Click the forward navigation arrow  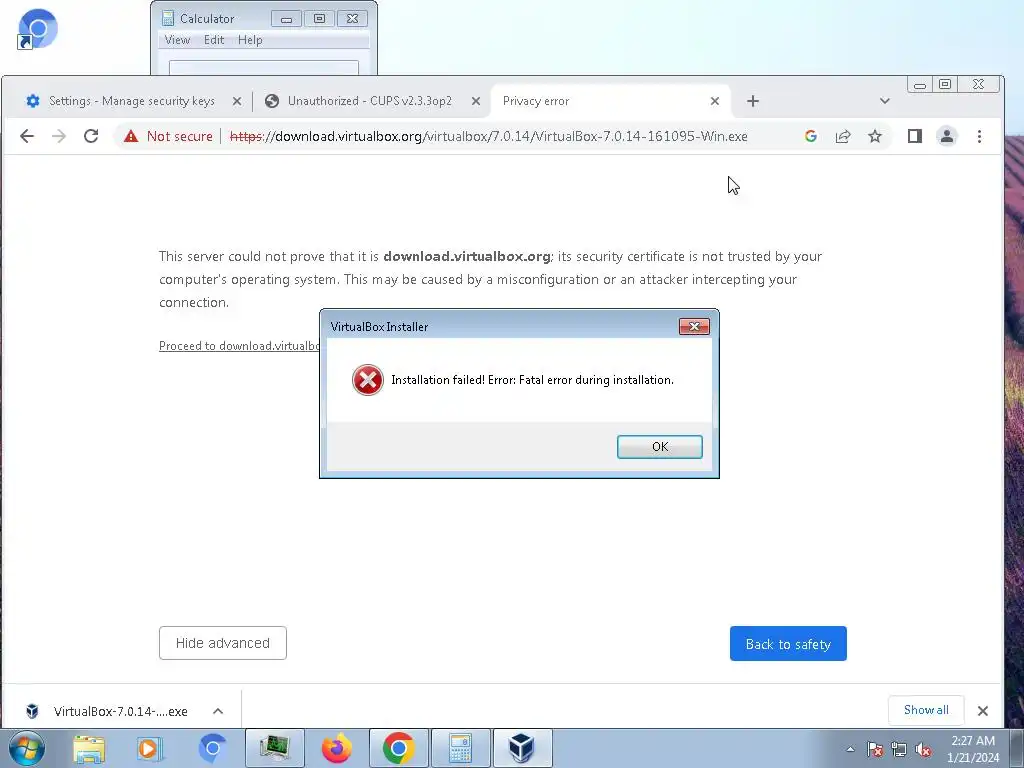pyautogui.click(x=59, y=136)
